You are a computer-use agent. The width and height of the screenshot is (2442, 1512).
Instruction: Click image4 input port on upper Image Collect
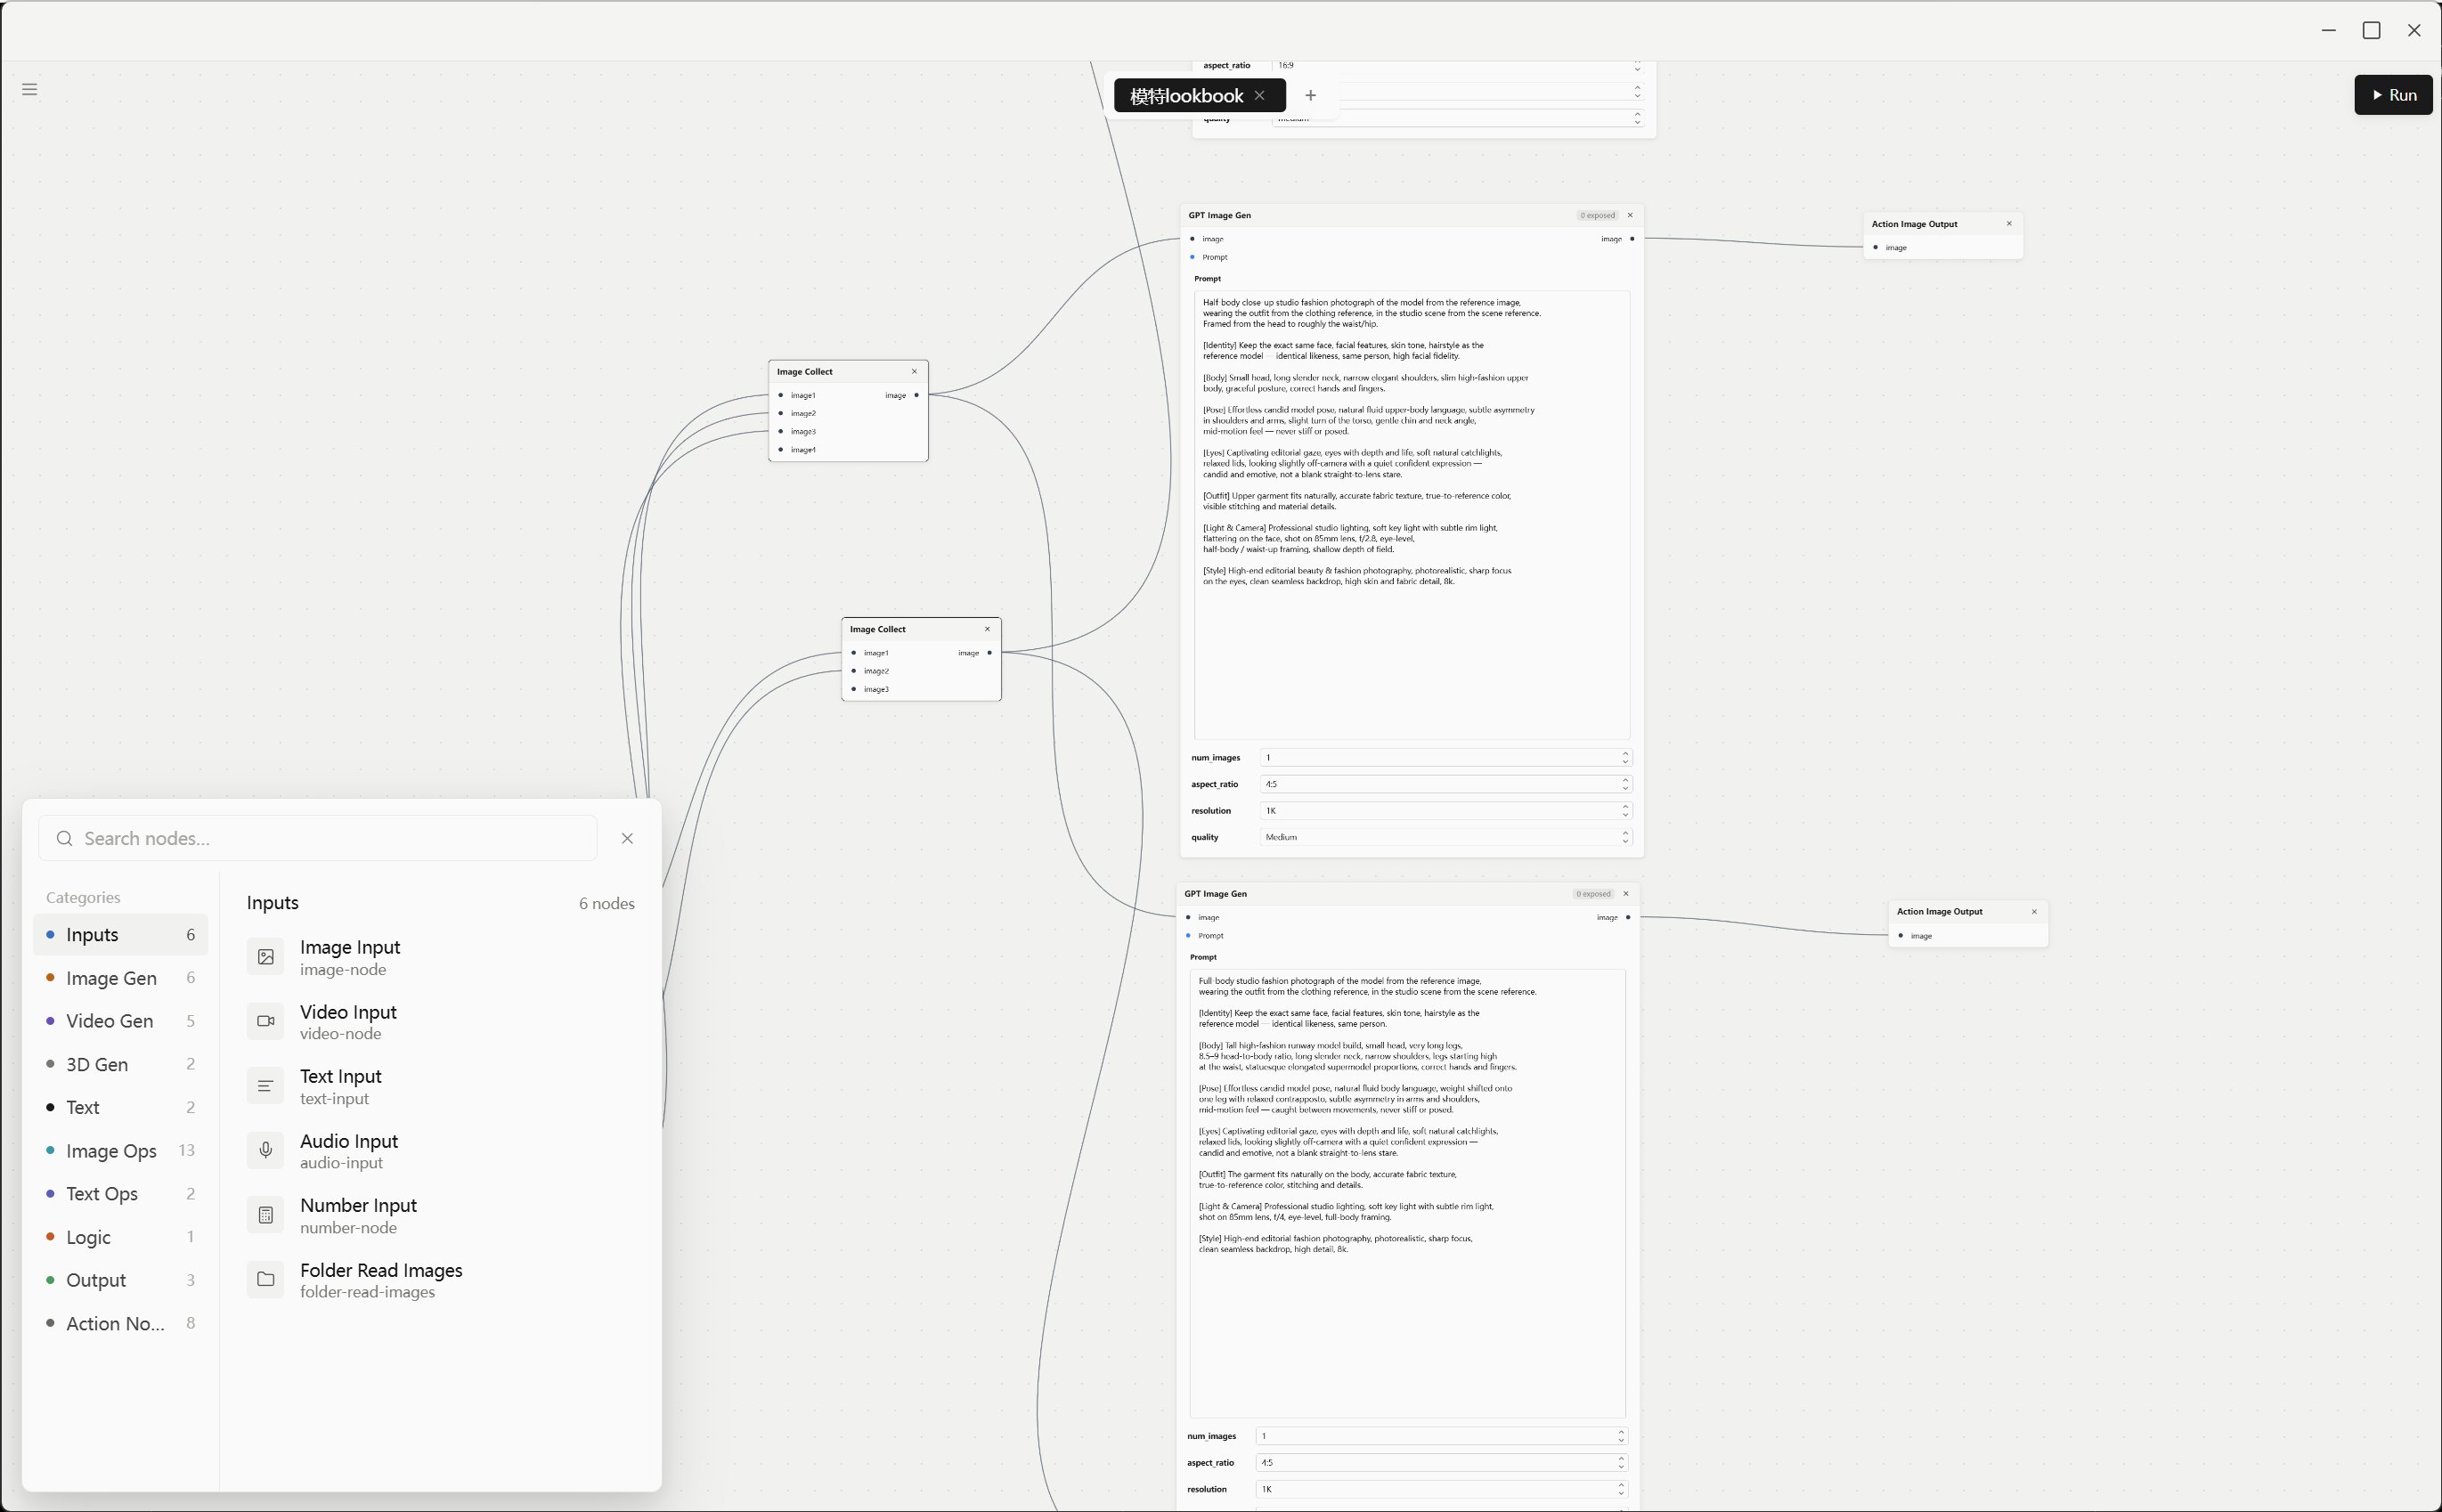tap(780, 449)
